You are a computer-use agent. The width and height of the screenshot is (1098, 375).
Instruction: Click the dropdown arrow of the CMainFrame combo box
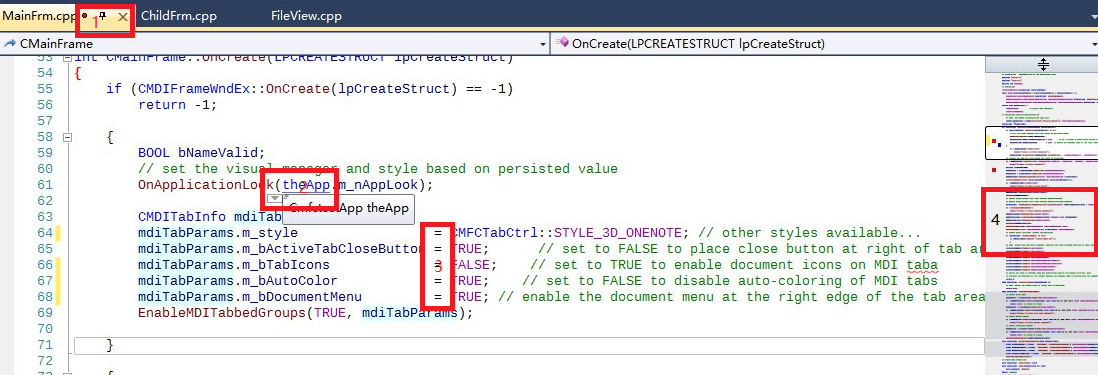[x=543, y=44]
